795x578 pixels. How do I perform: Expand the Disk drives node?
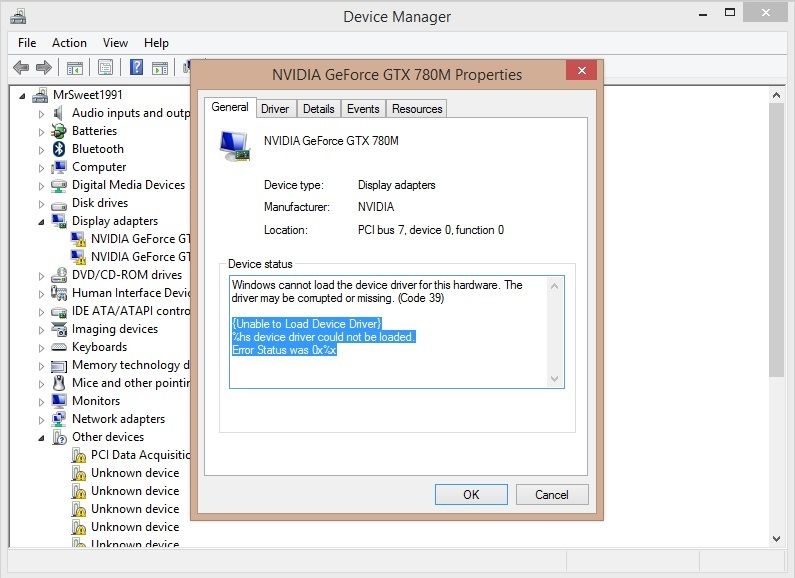41,204
